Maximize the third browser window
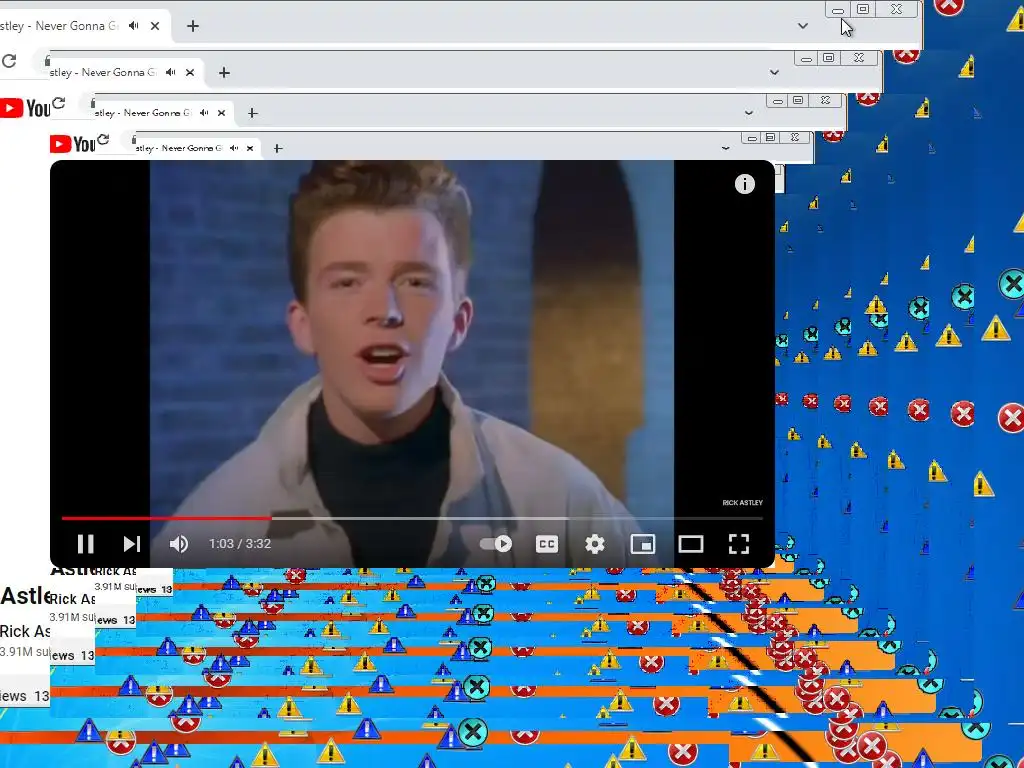 point(798,101)
